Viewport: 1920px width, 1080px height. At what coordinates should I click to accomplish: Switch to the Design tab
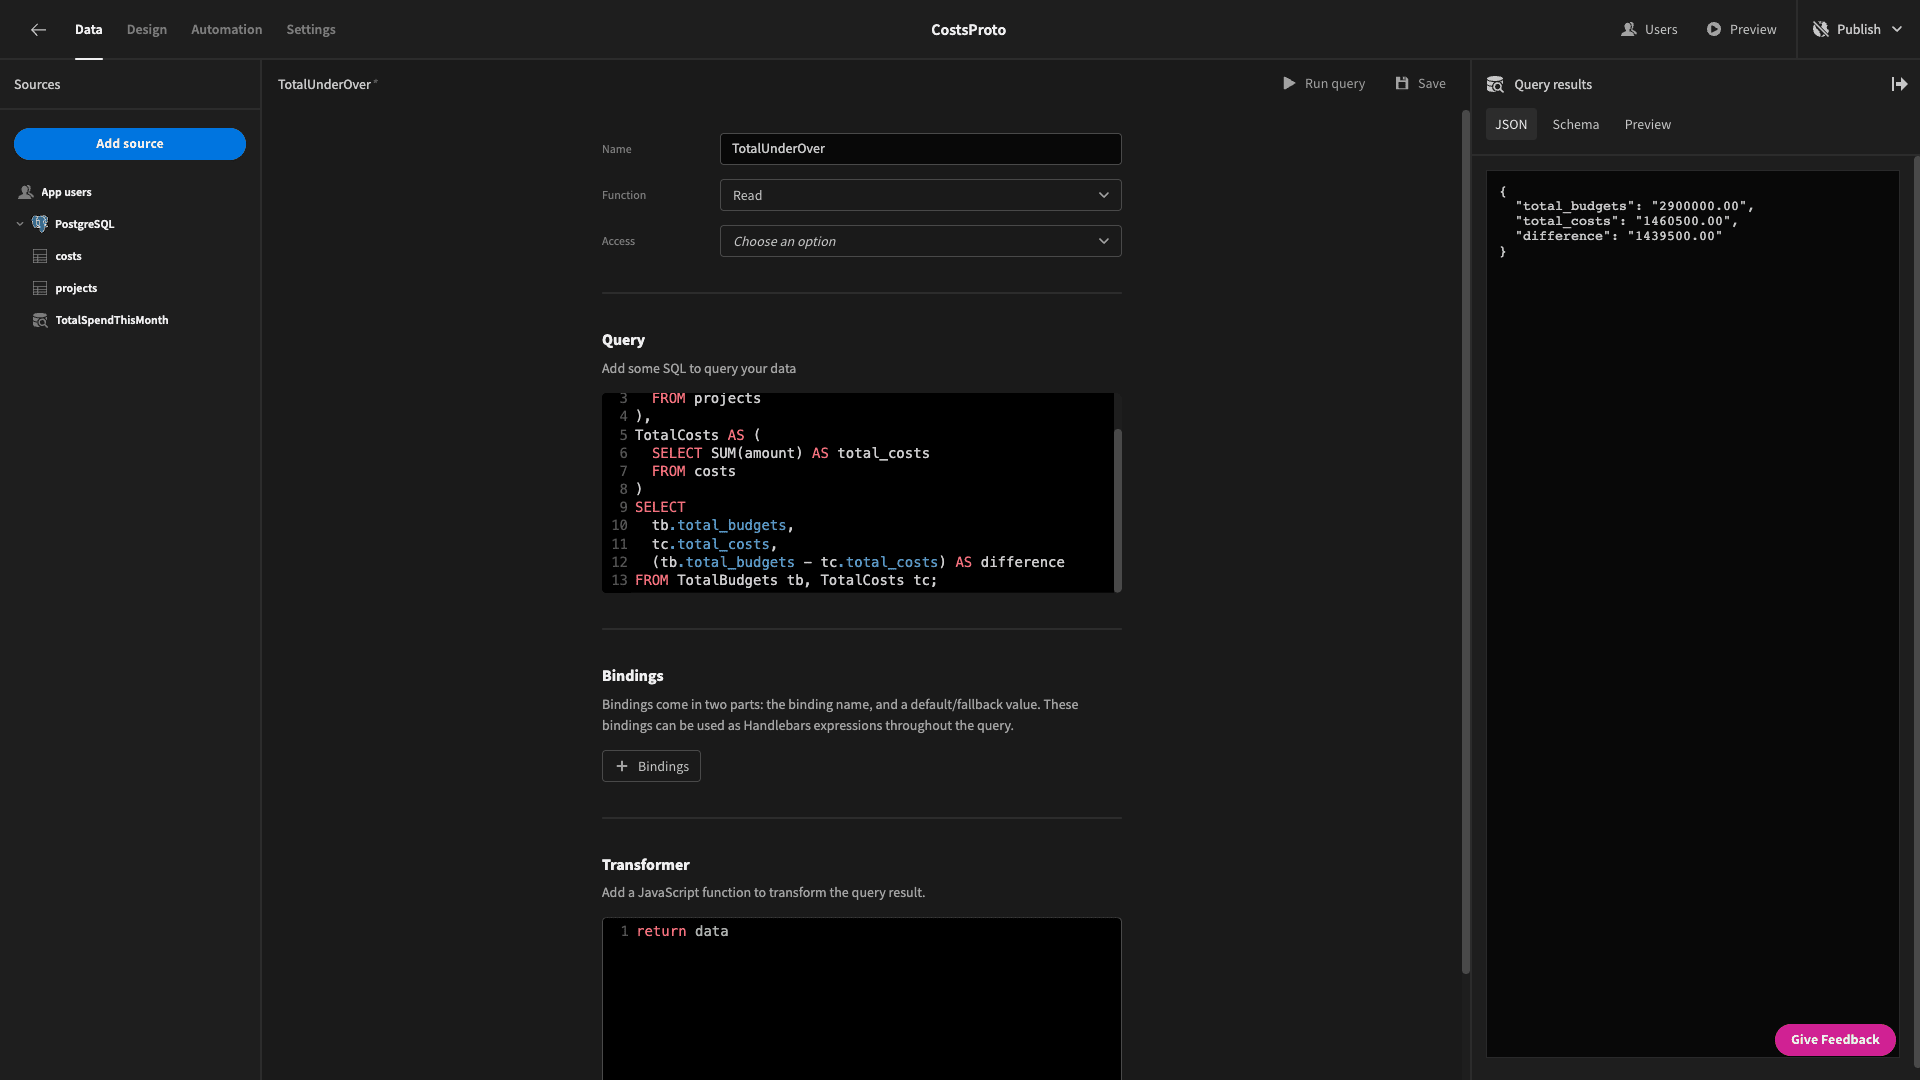click(x=147, y=30)
